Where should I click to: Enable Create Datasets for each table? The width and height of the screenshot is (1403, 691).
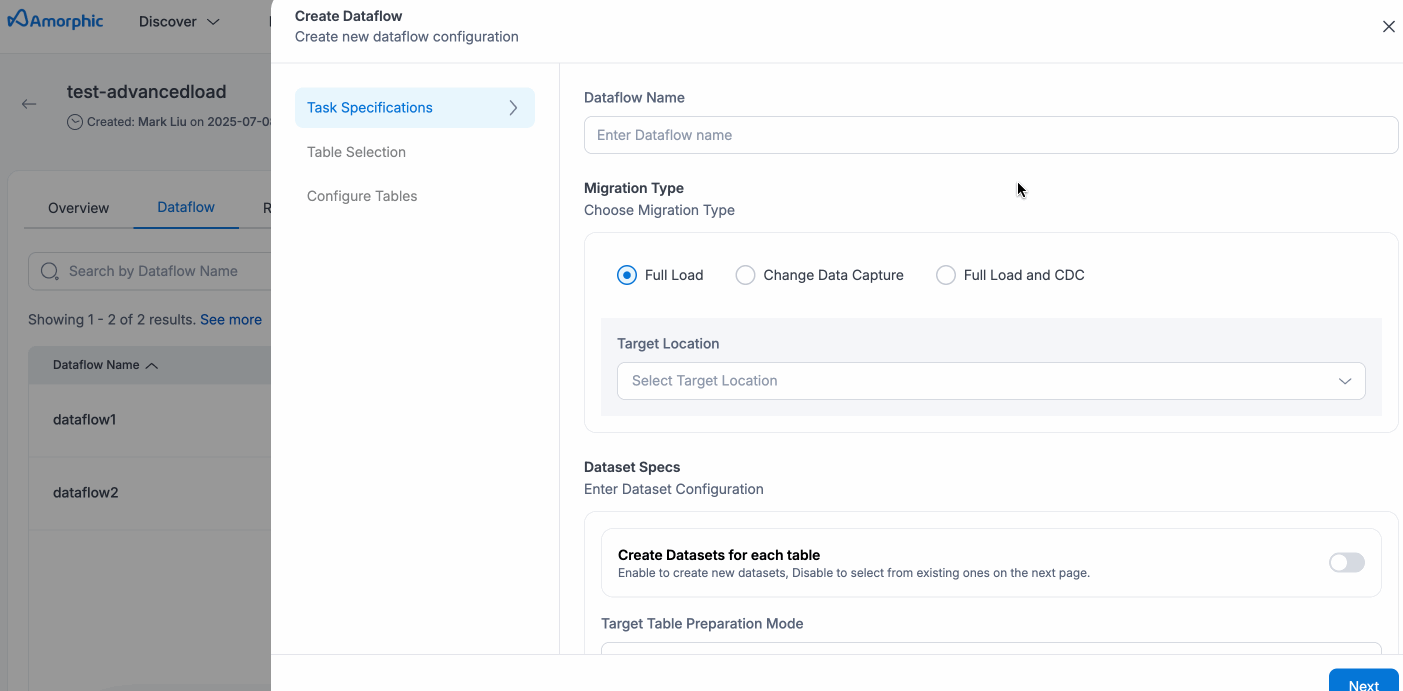[1346, 563]
